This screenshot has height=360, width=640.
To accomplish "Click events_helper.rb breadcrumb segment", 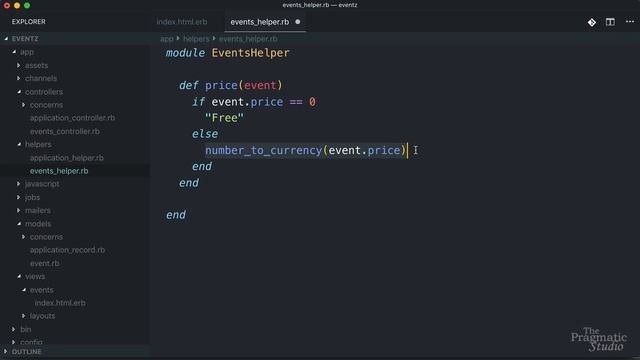I will tap(248, 39).
